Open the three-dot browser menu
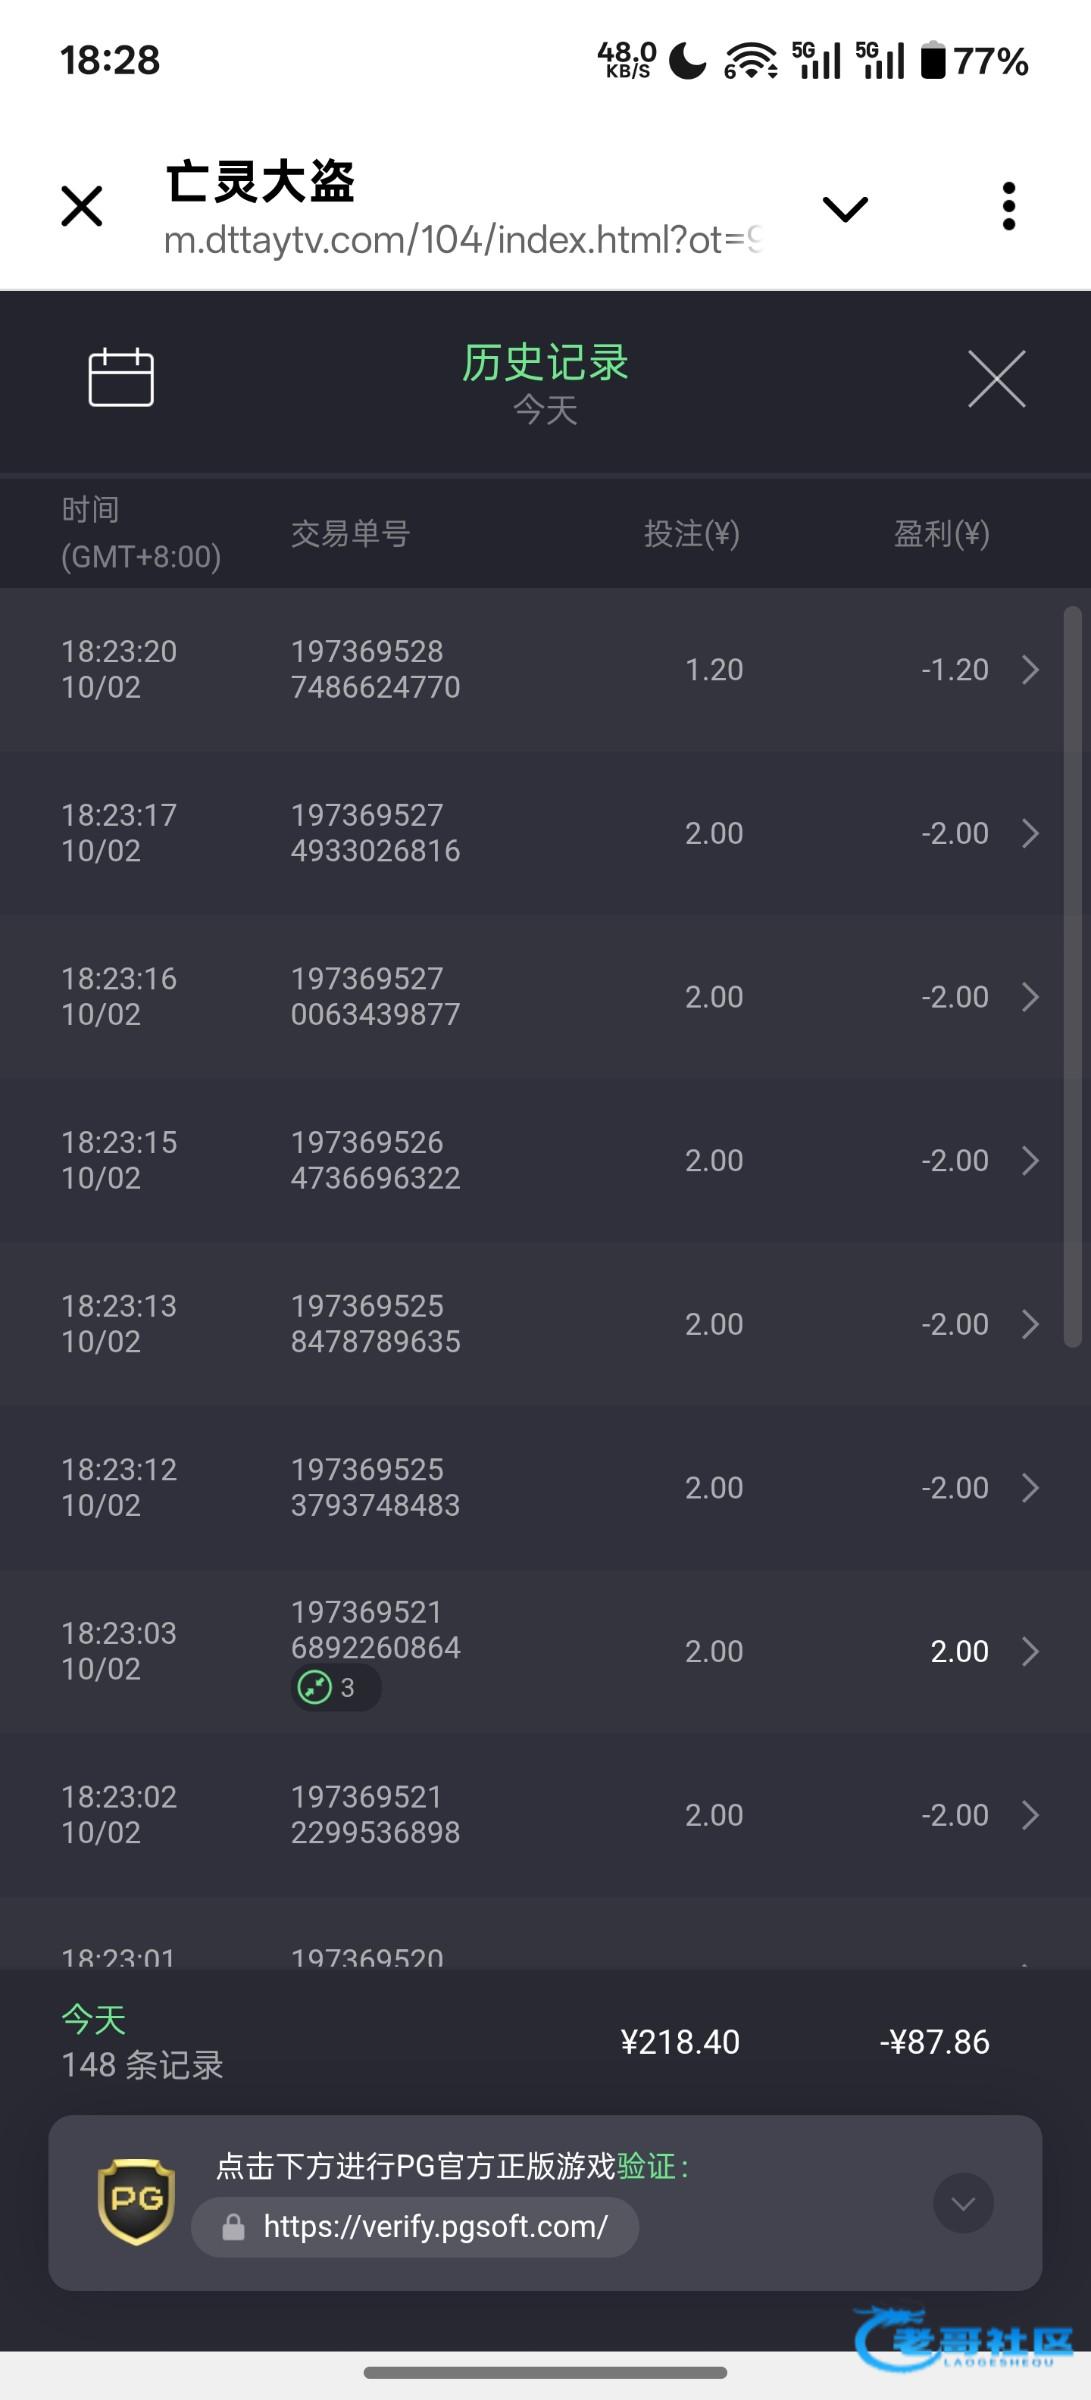Screen dimensions: 1091x2400 pos(1008,206)
